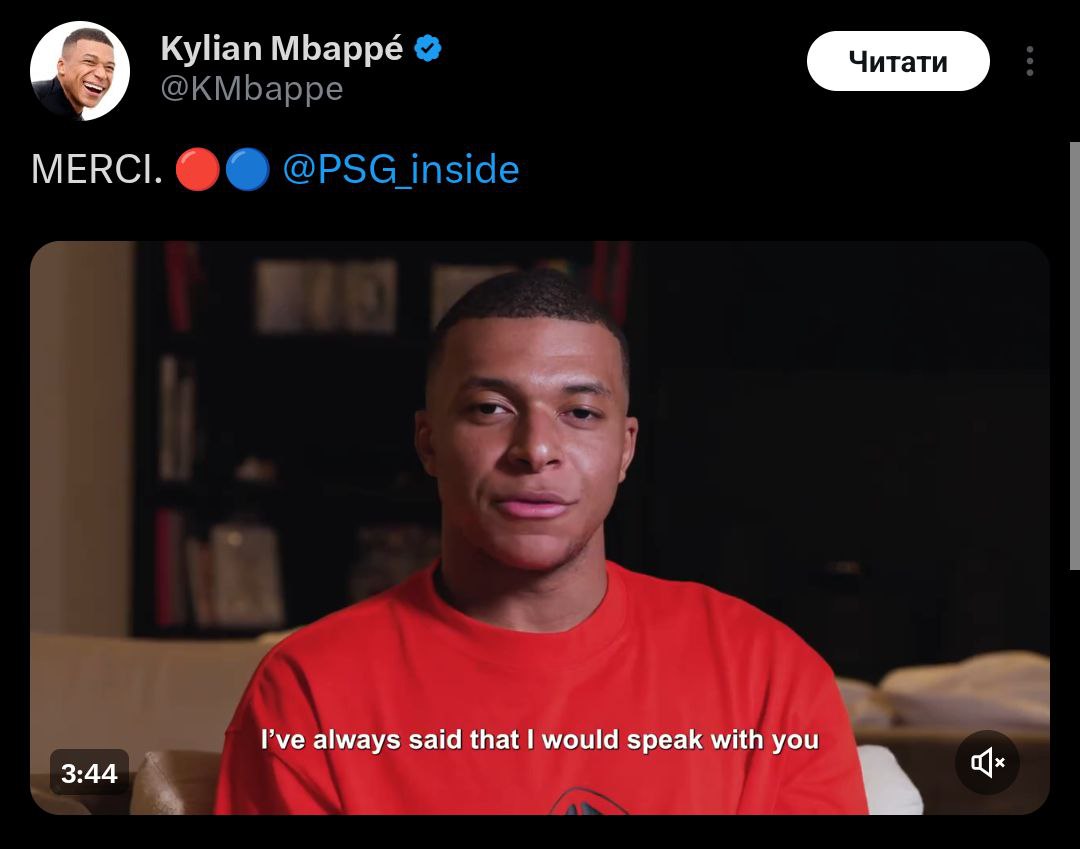The image size is (1080, 849).
Task: Visit the @KMbappe handle link
Action: tap(251, 89)
